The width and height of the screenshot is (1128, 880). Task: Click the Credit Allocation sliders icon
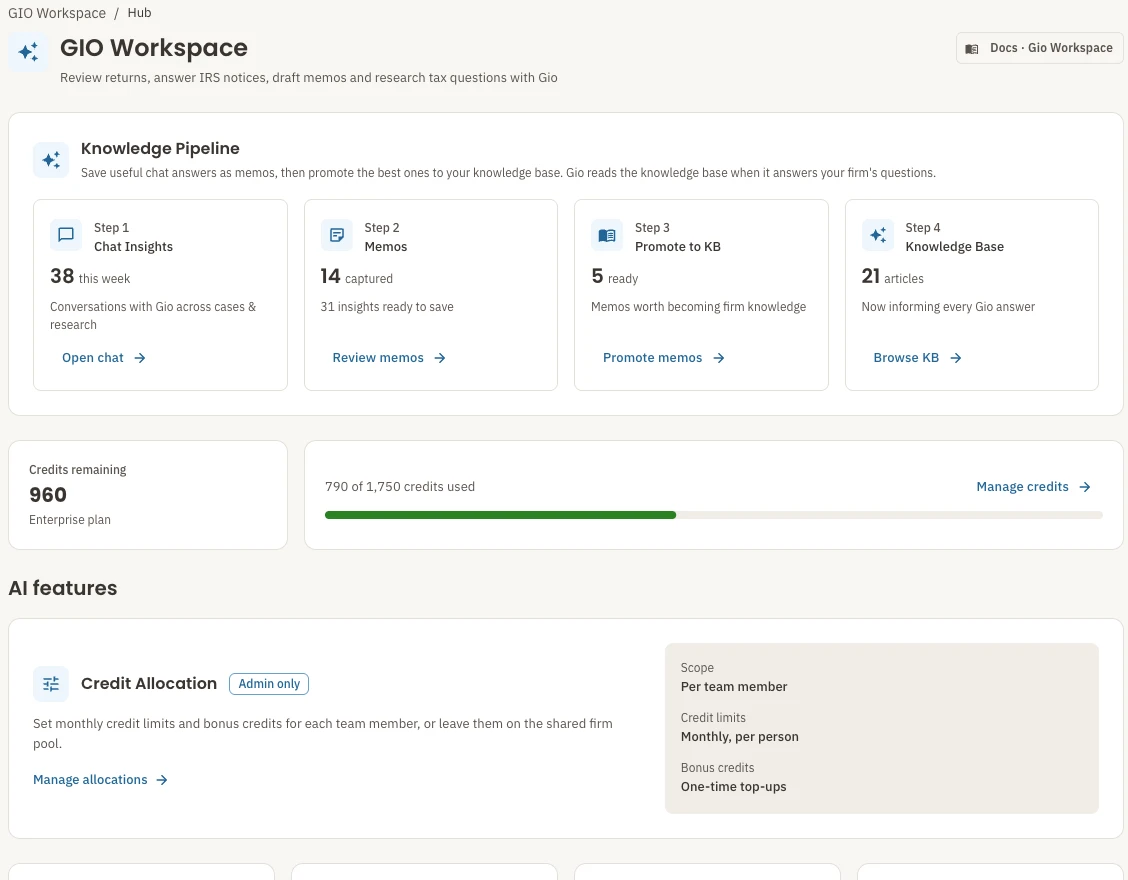pyautogui.click(x=51, y=684)
